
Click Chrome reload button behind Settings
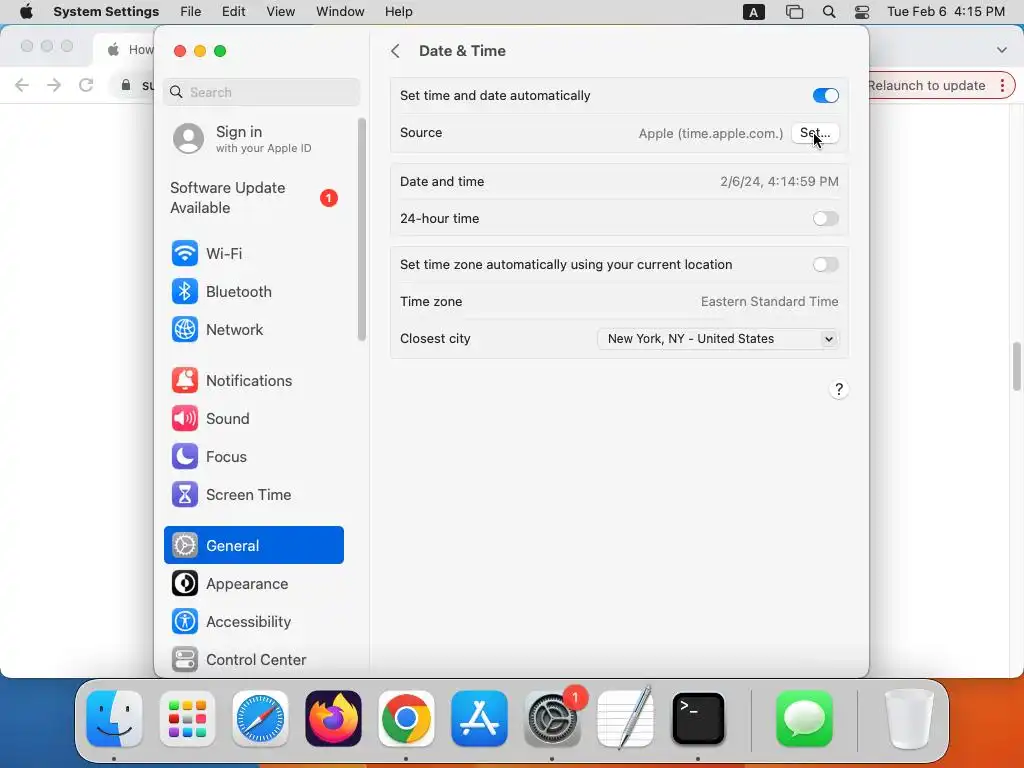[86, 85]
